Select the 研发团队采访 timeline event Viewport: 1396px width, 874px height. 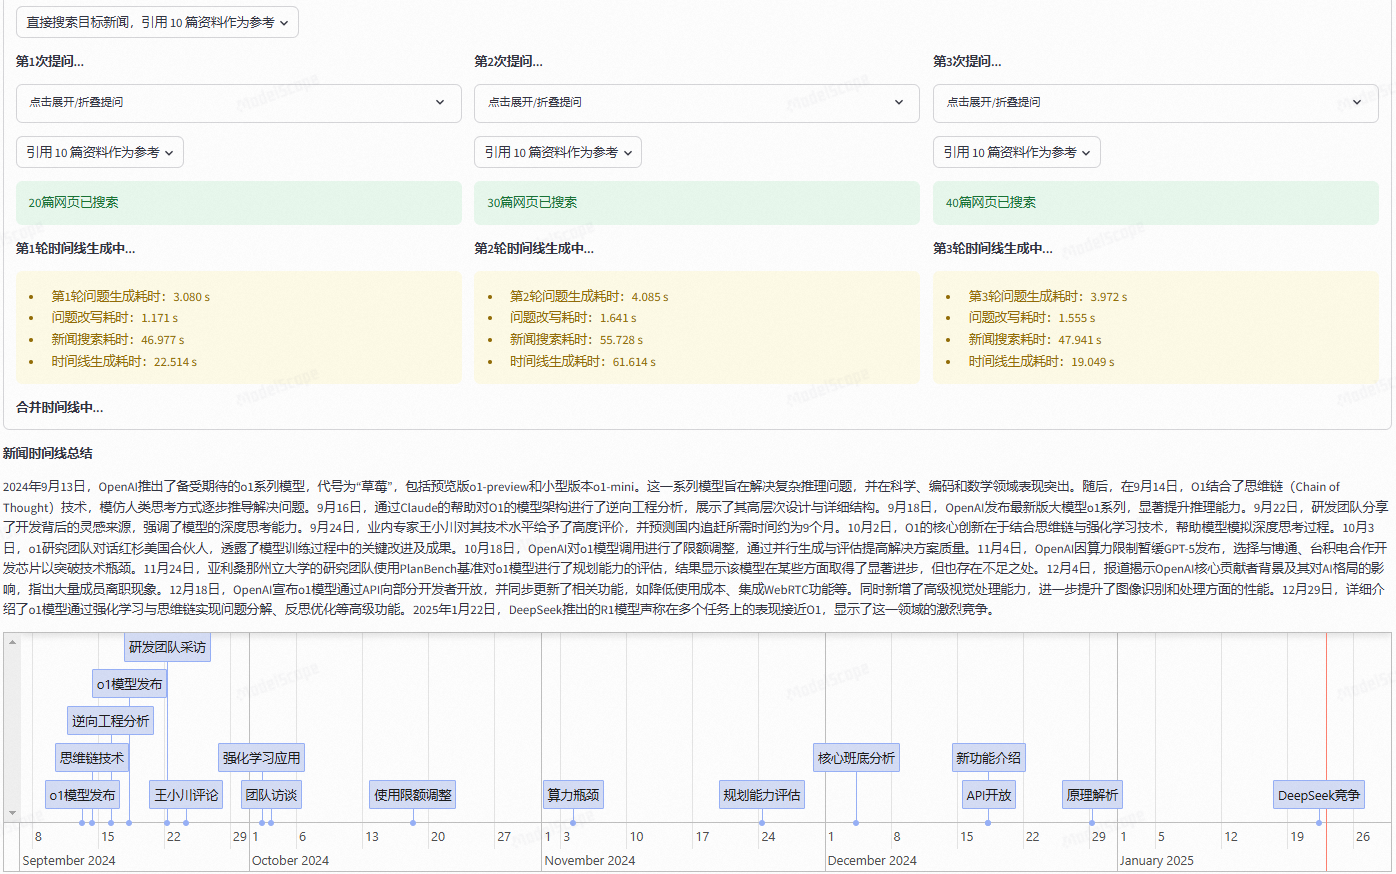click(x=167, y=647)
